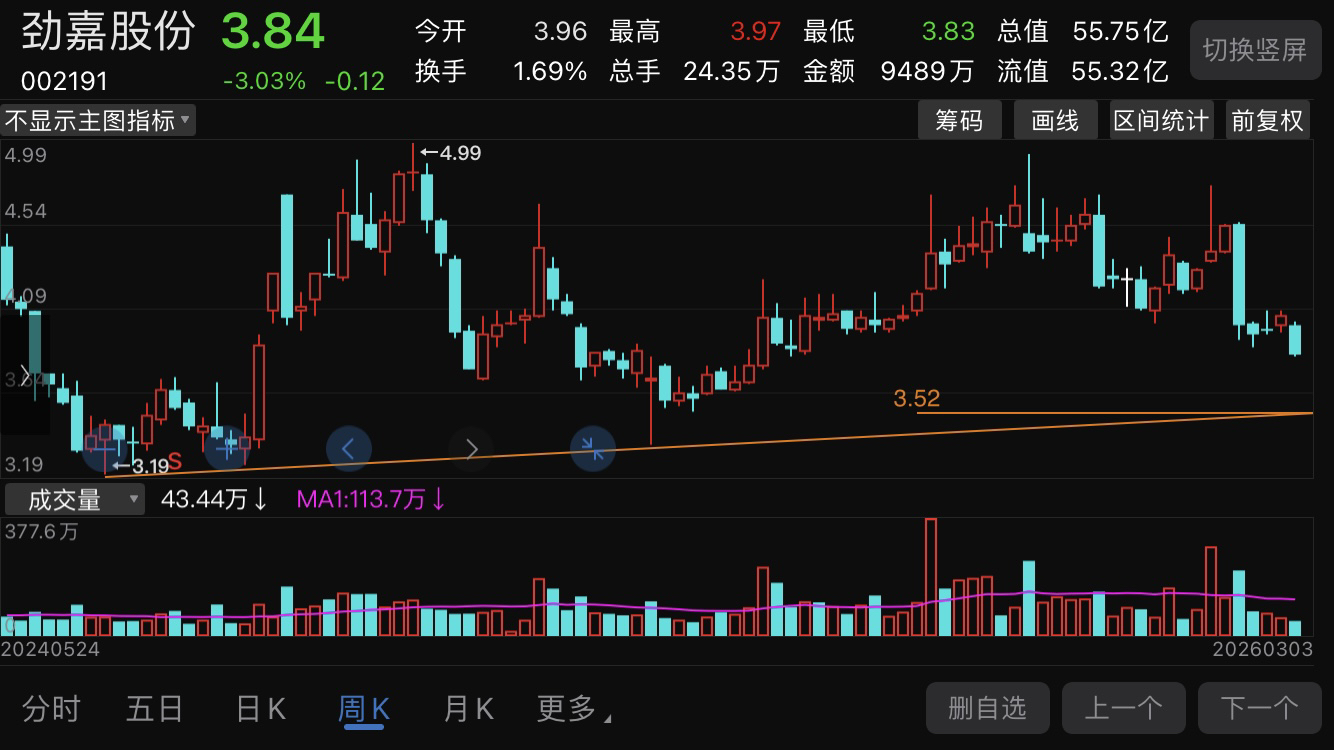1334x750 pixels.
Task: Tap the red S signal marker
Action: [x=175, y=461]
